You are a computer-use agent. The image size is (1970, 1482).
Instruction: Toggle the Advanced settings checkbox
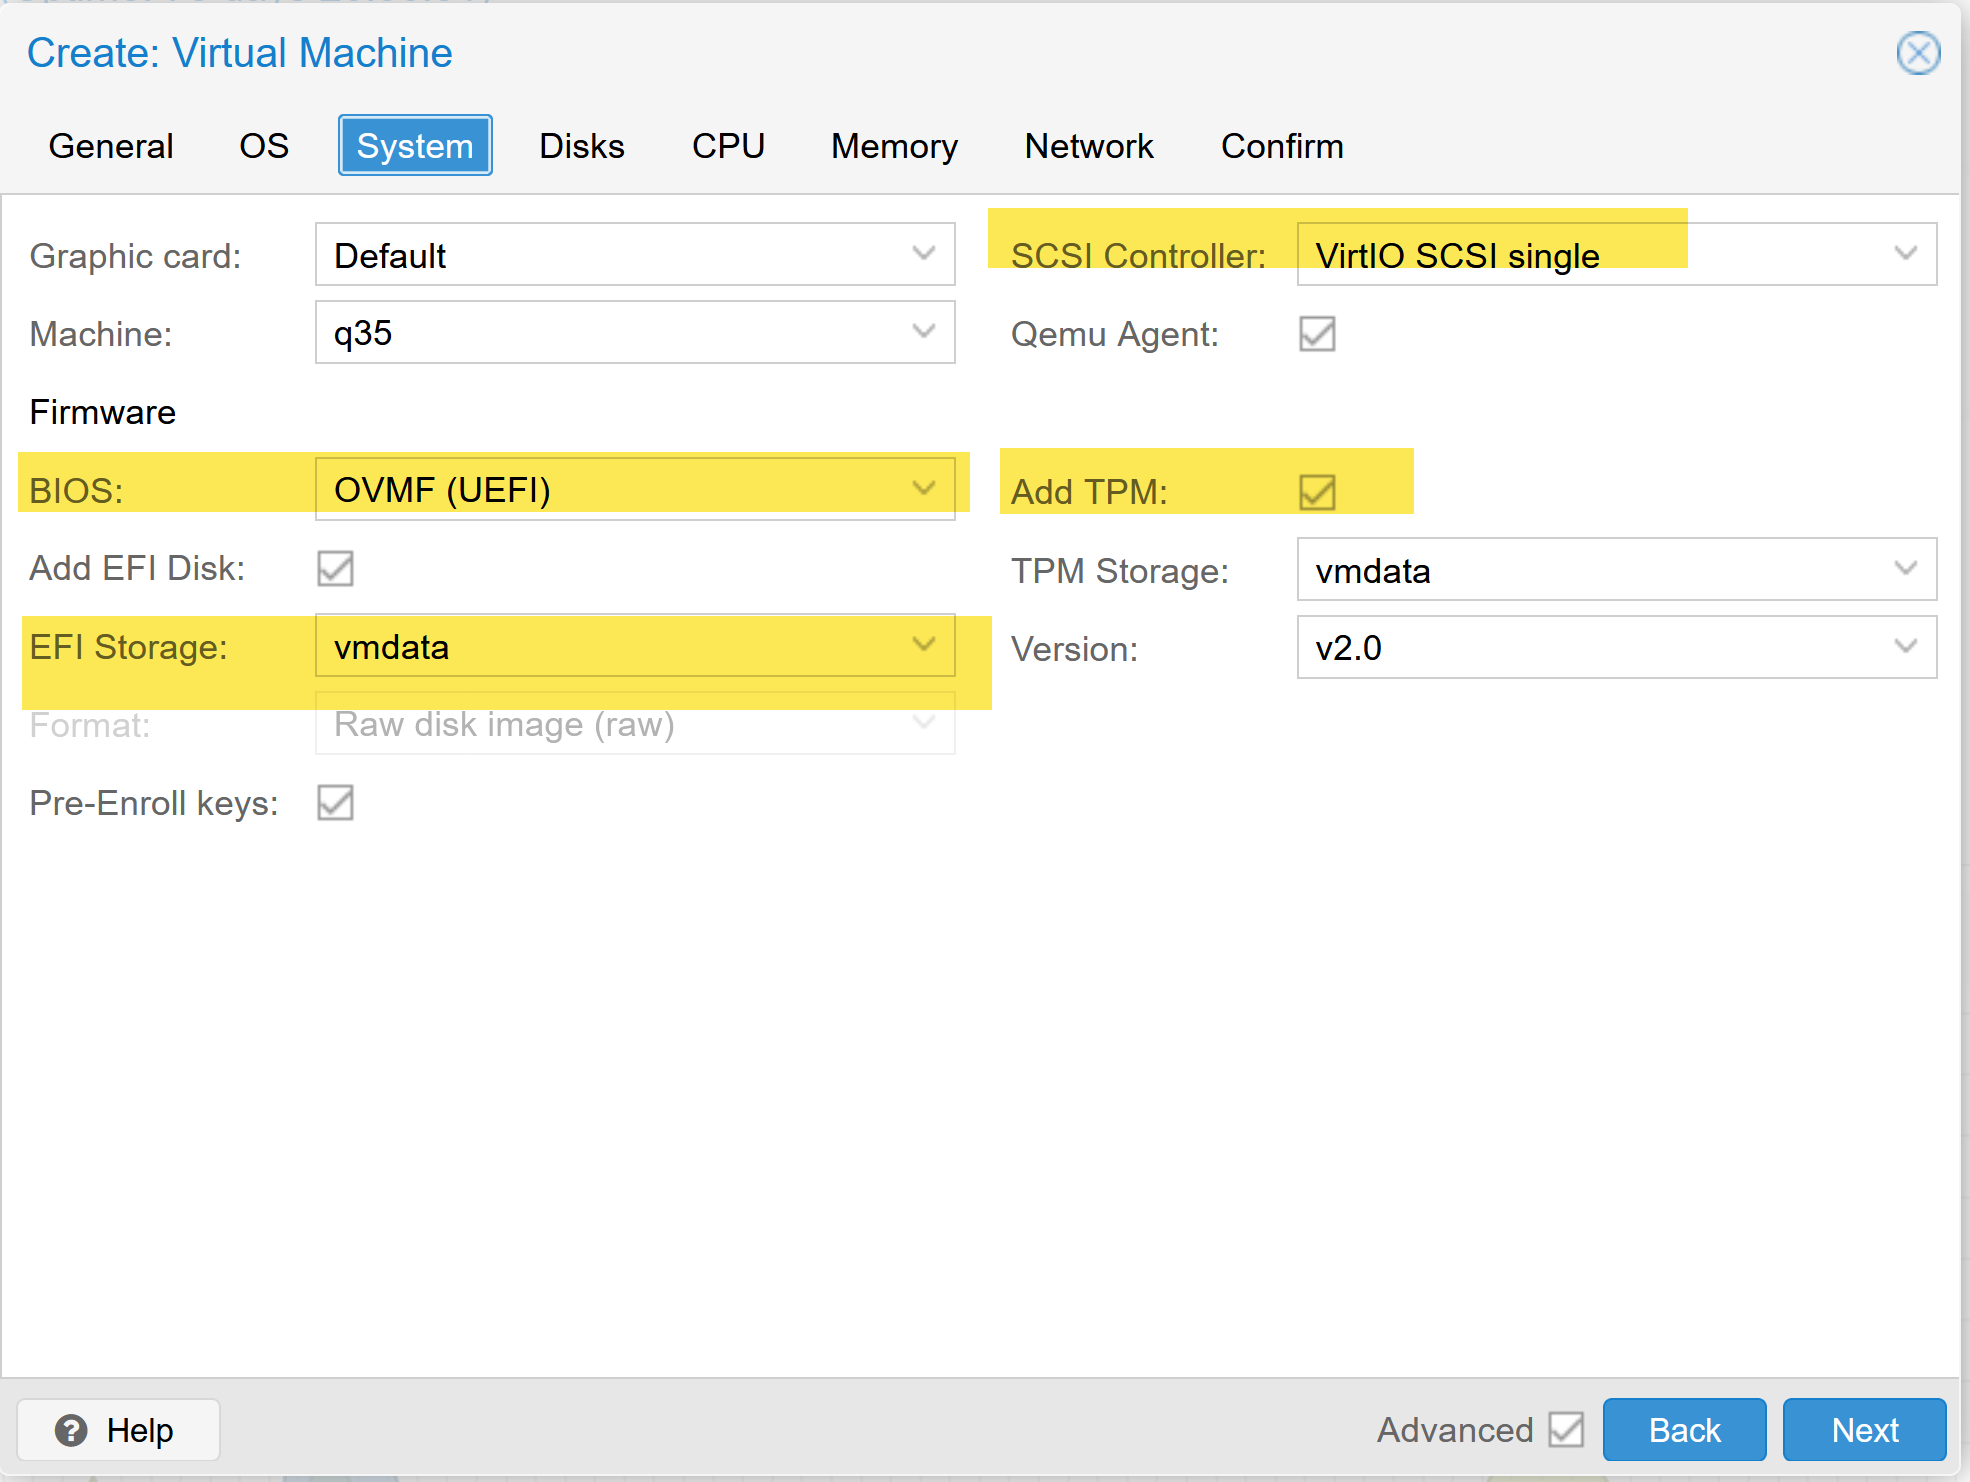(x=1566, y=1429)
